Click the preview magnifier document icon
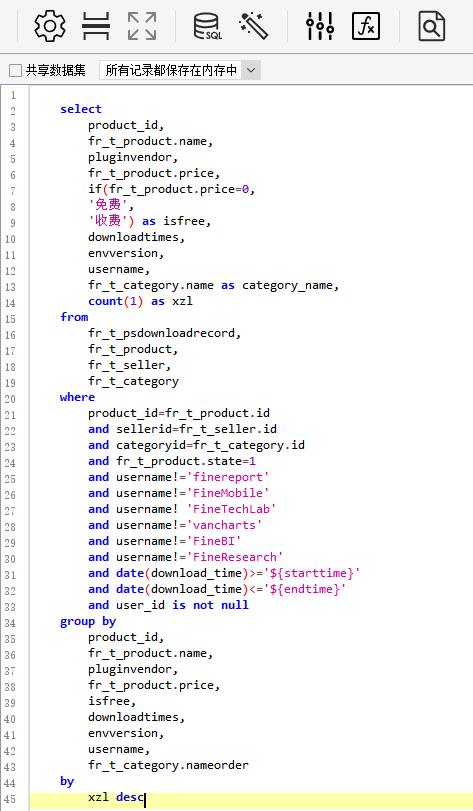 [431, 26]
